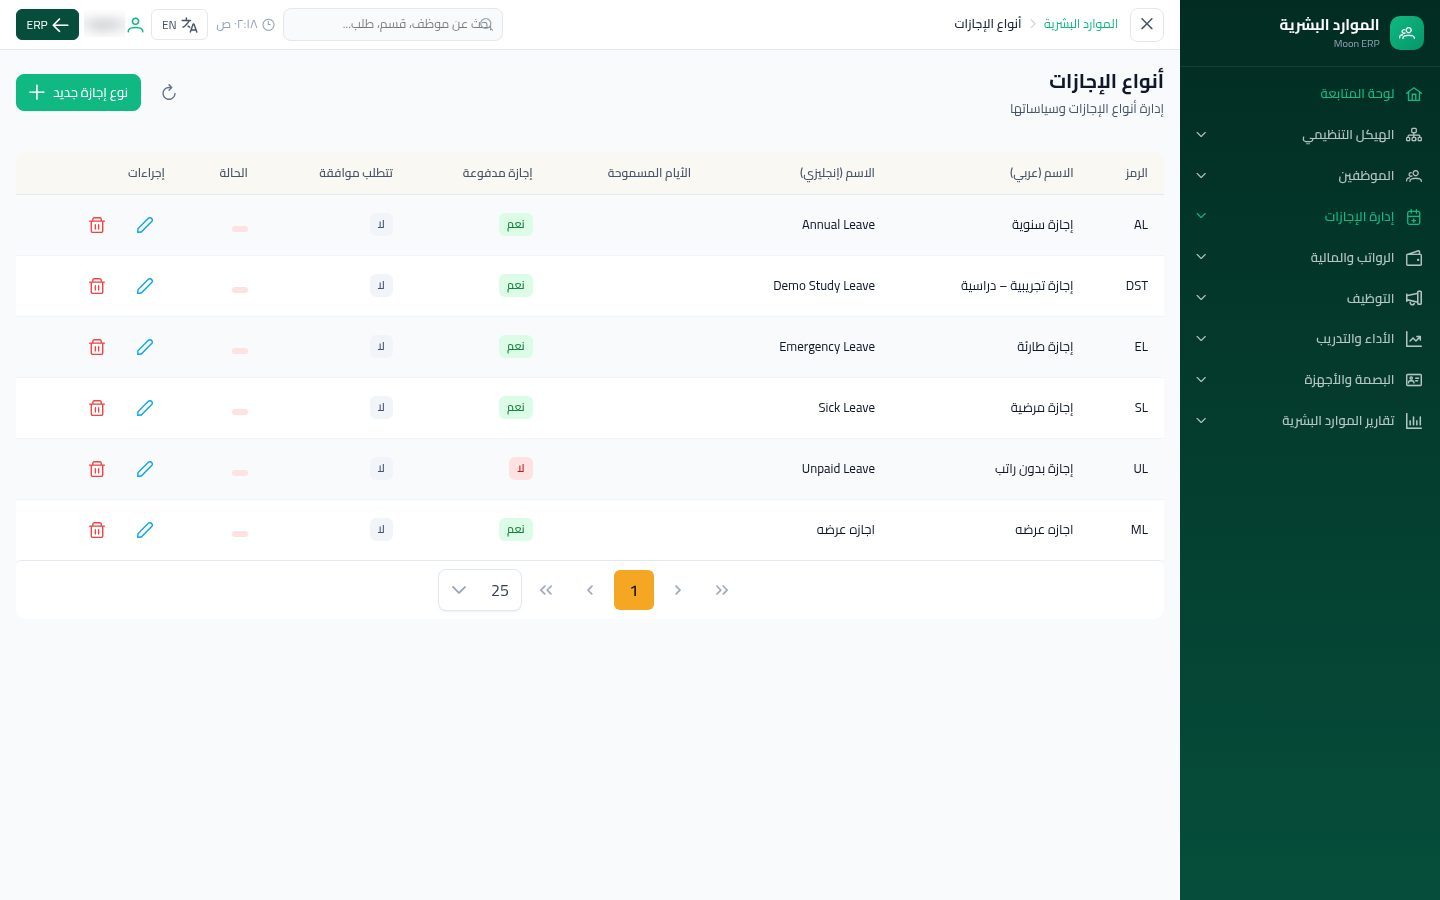
Task: Edit the Demo Study Leave entry
Action: point(145,286)
